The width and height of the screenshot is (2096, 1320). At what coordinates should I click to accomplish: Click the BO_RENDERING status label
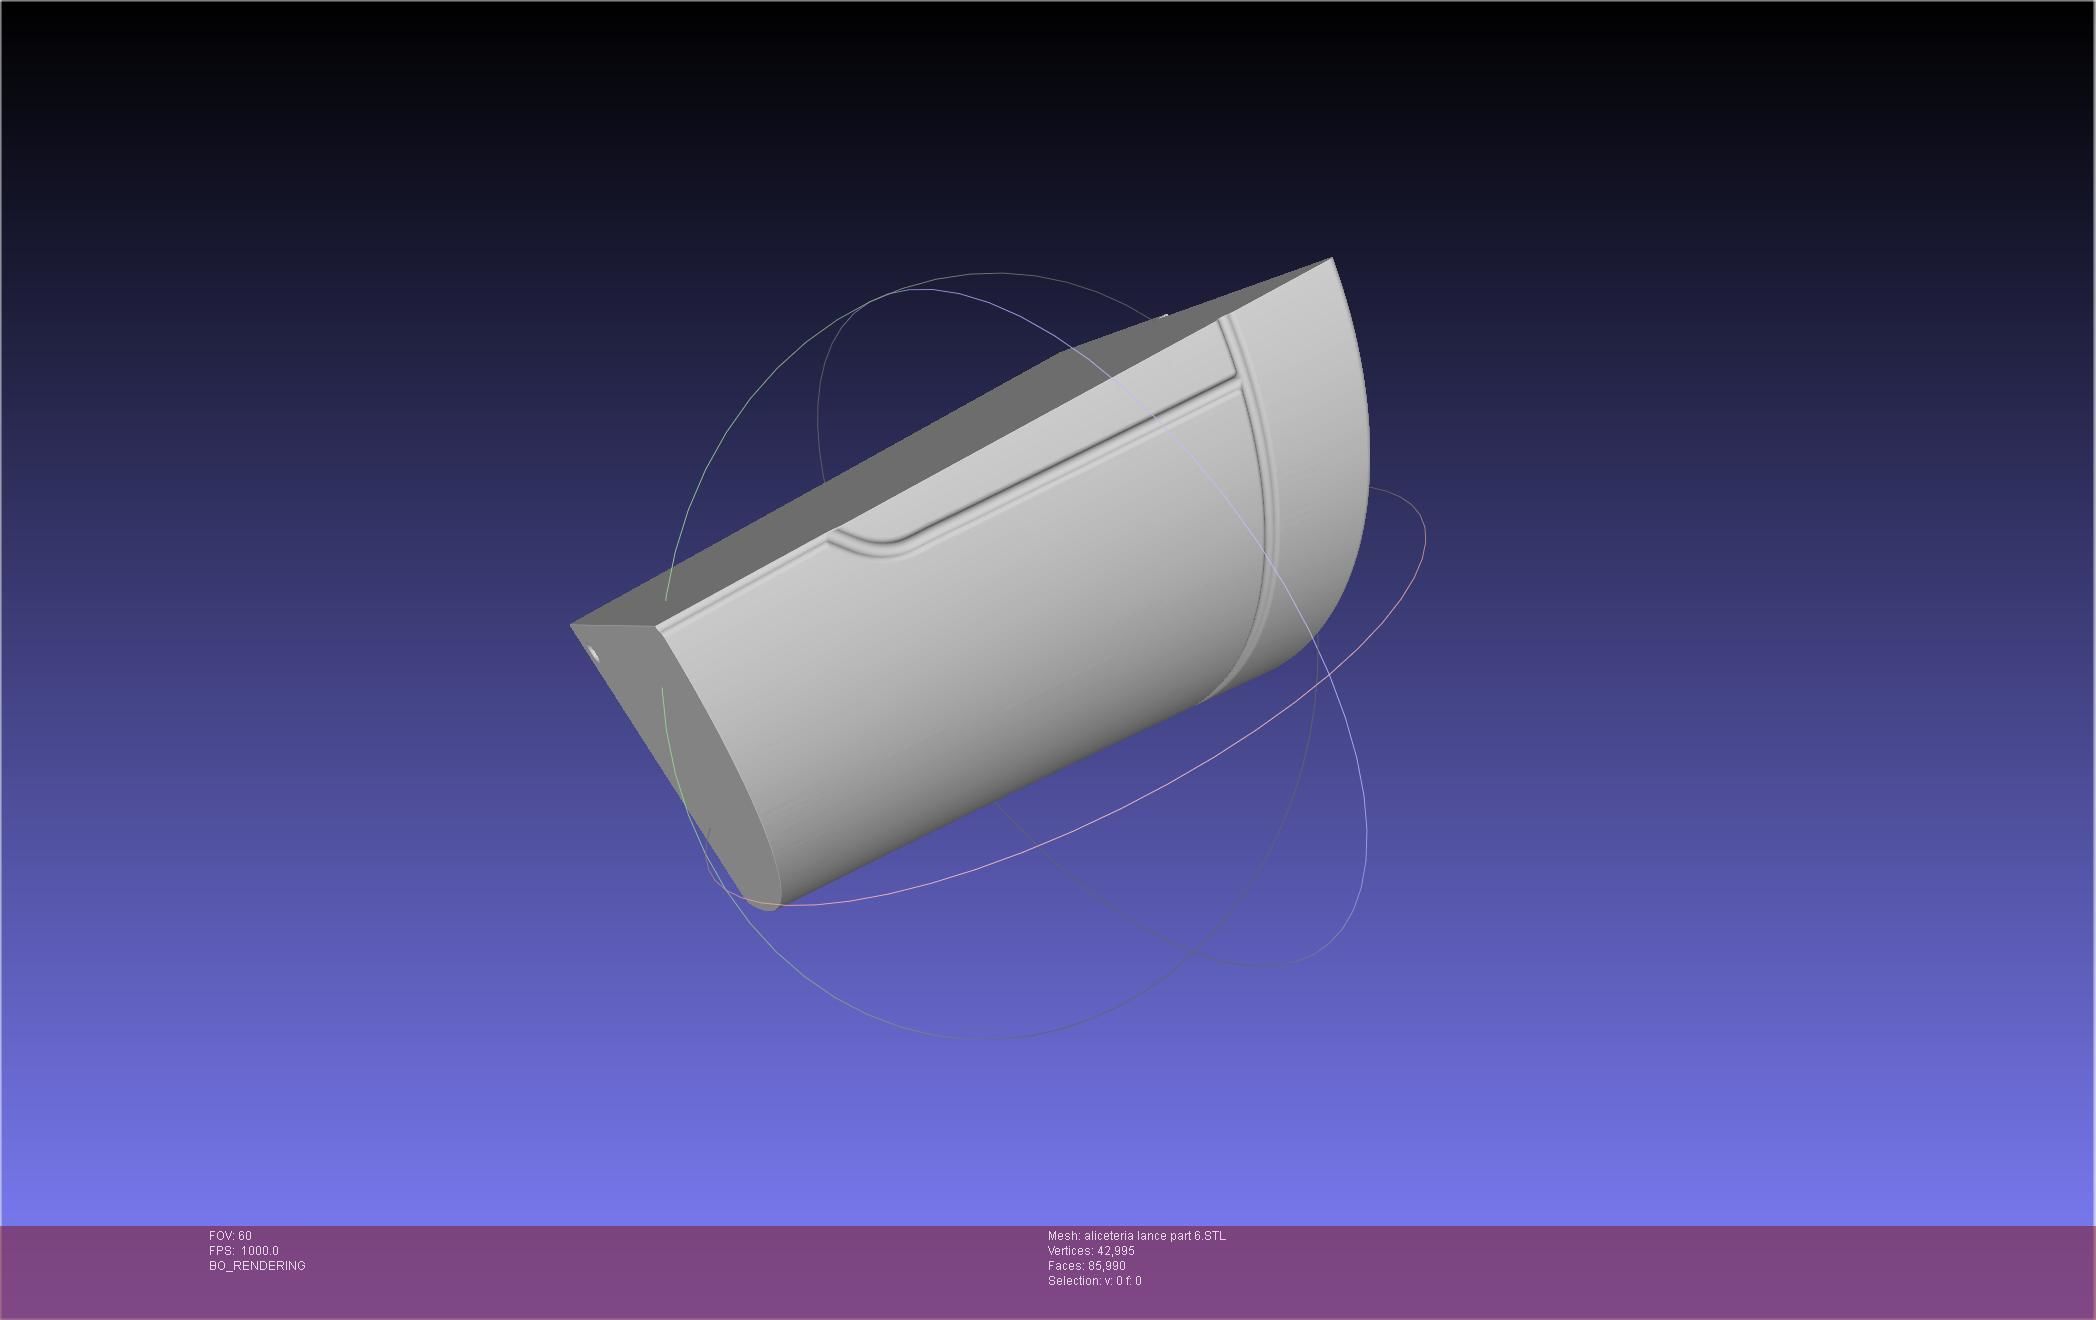click(257, 1266)
